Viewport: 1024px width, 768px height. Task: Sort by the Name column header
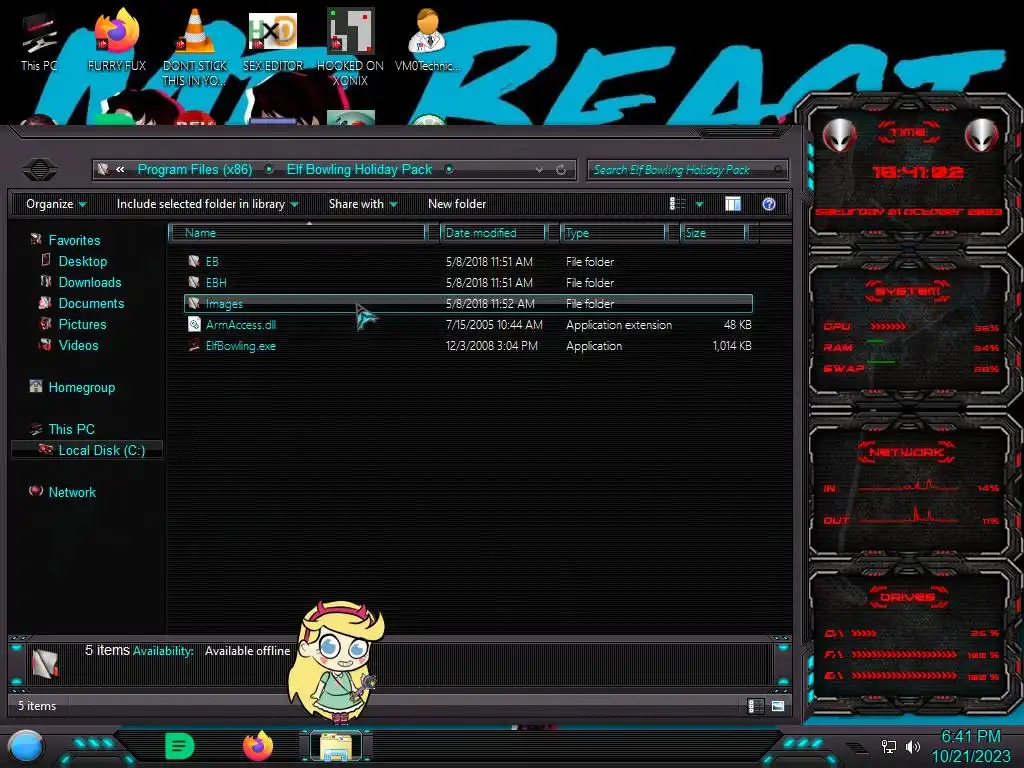pos(298,232)
